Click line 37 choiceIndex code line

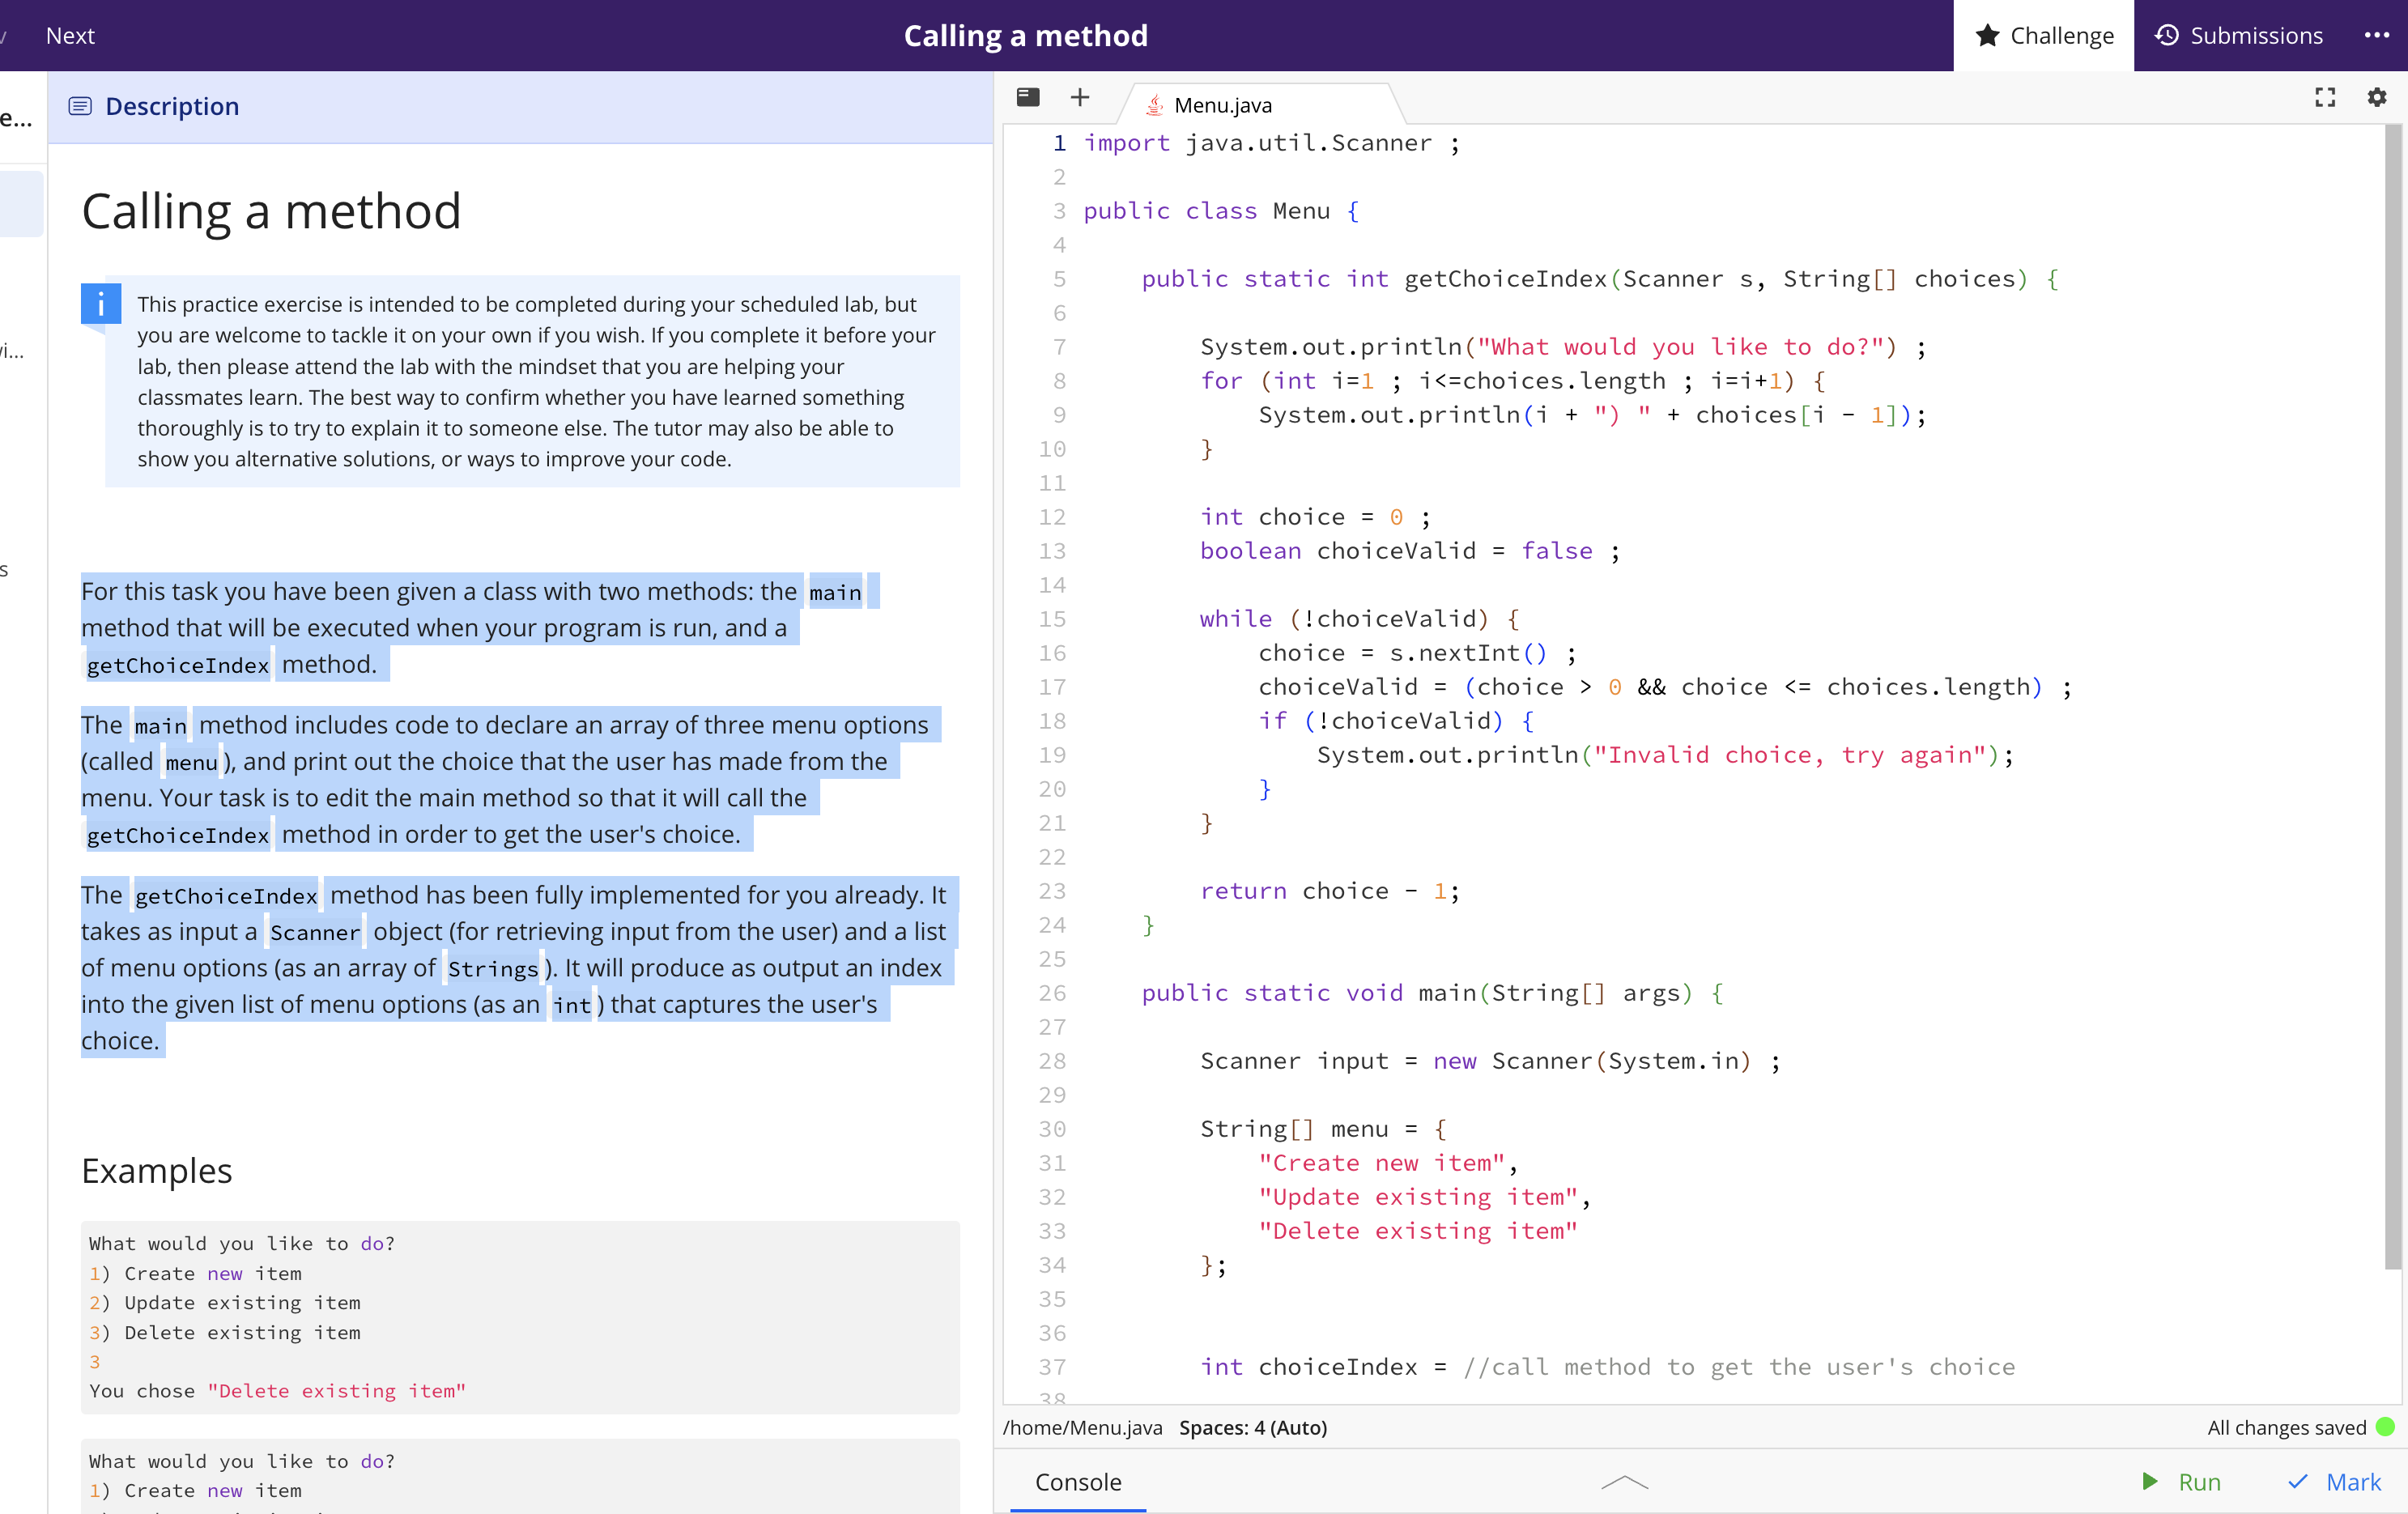(1607, 1366)
